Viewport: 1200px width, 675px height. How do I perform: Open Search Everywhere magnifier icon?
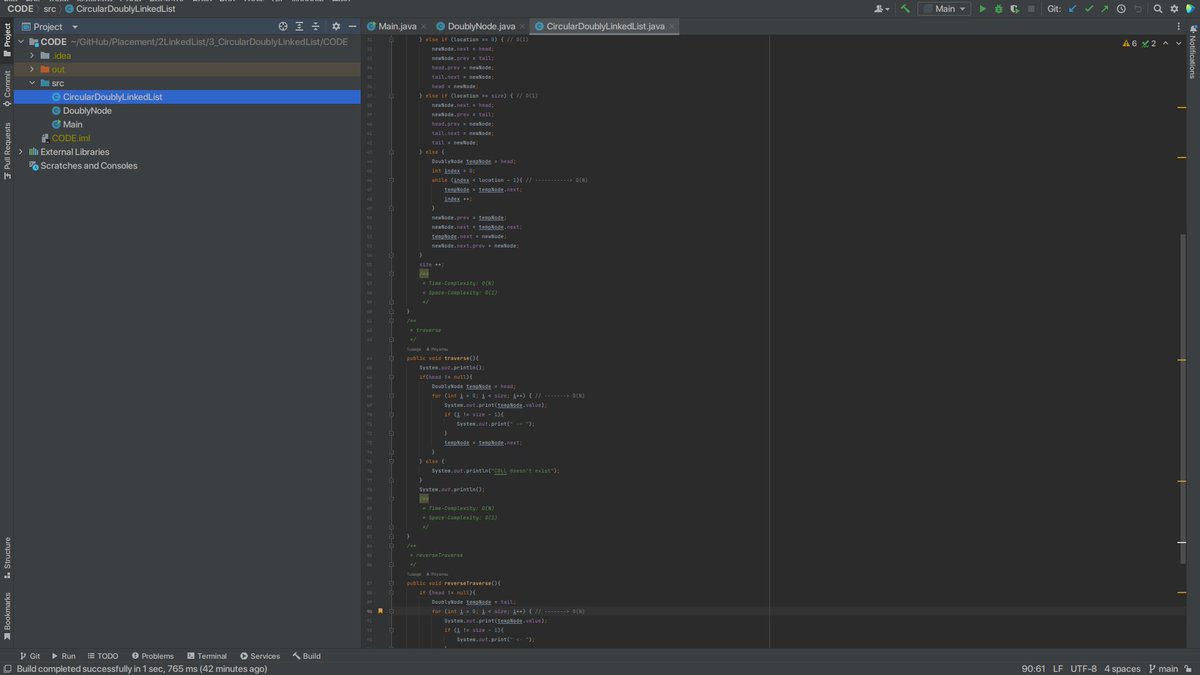(x=1158, y=8)
